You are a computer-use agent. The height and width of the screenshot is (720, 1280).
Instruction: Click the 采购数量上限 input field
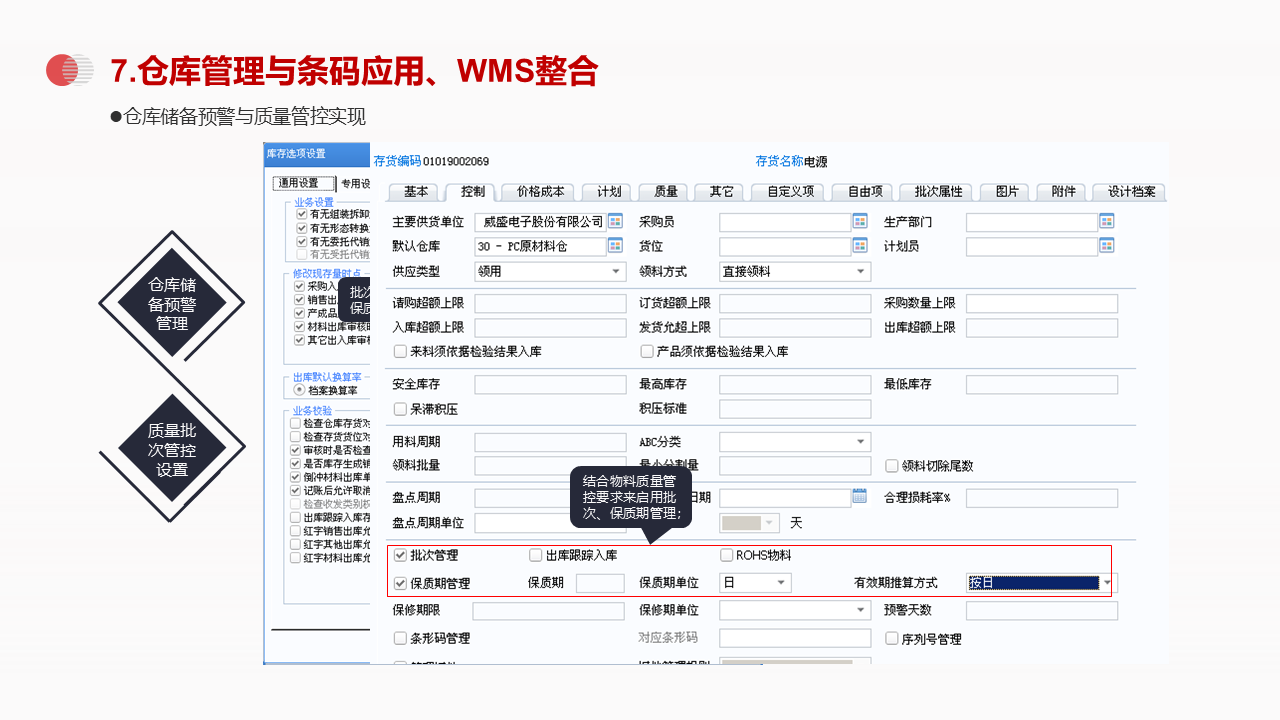(x=1042, y=303)
